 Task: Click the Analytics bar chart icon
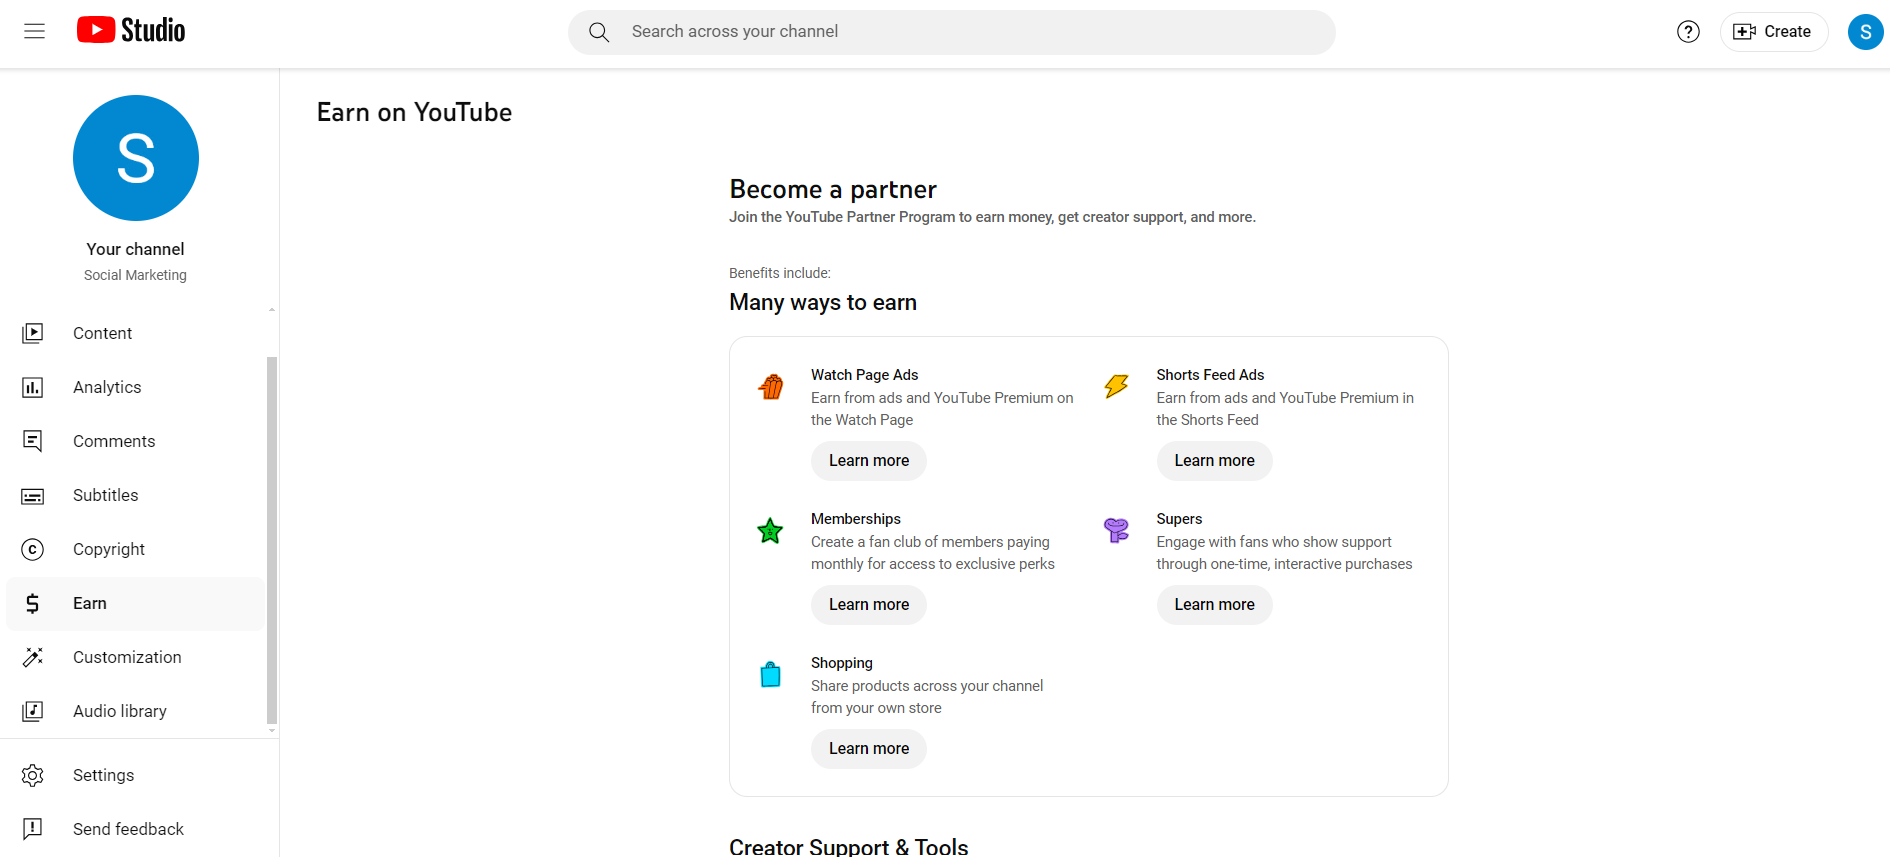[x=33, y=387]
